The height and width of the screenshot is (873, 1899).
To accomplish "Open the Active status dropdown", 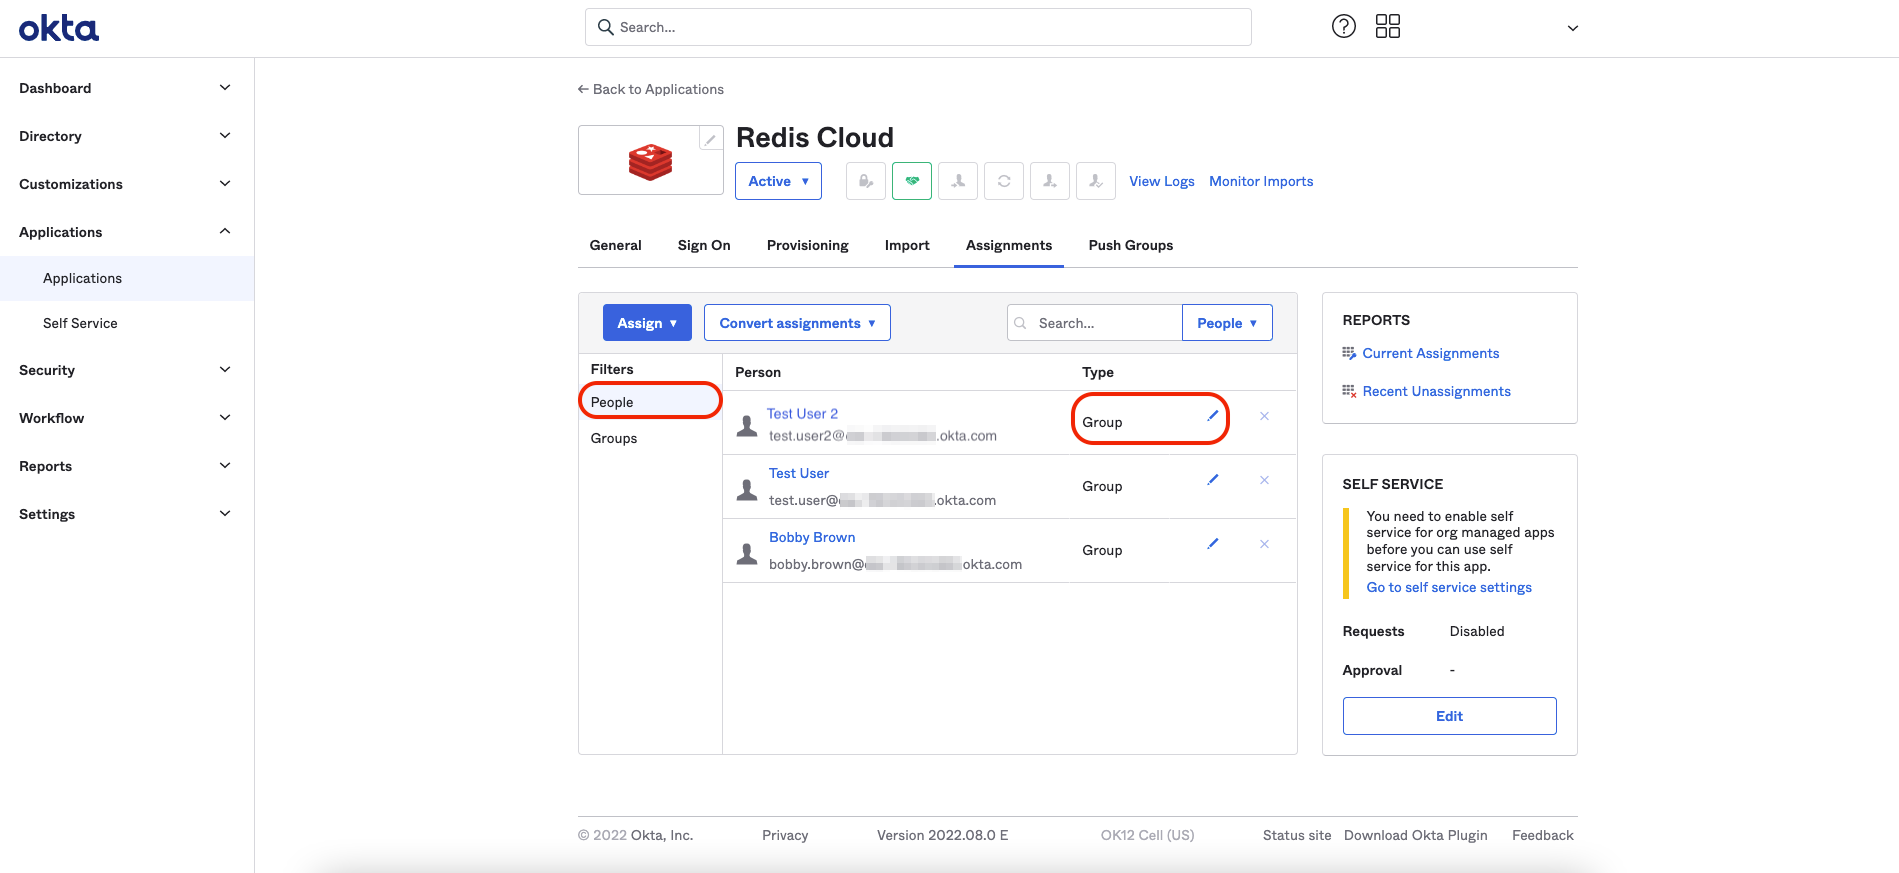I will pyautogui.click(x=778, y=181).
